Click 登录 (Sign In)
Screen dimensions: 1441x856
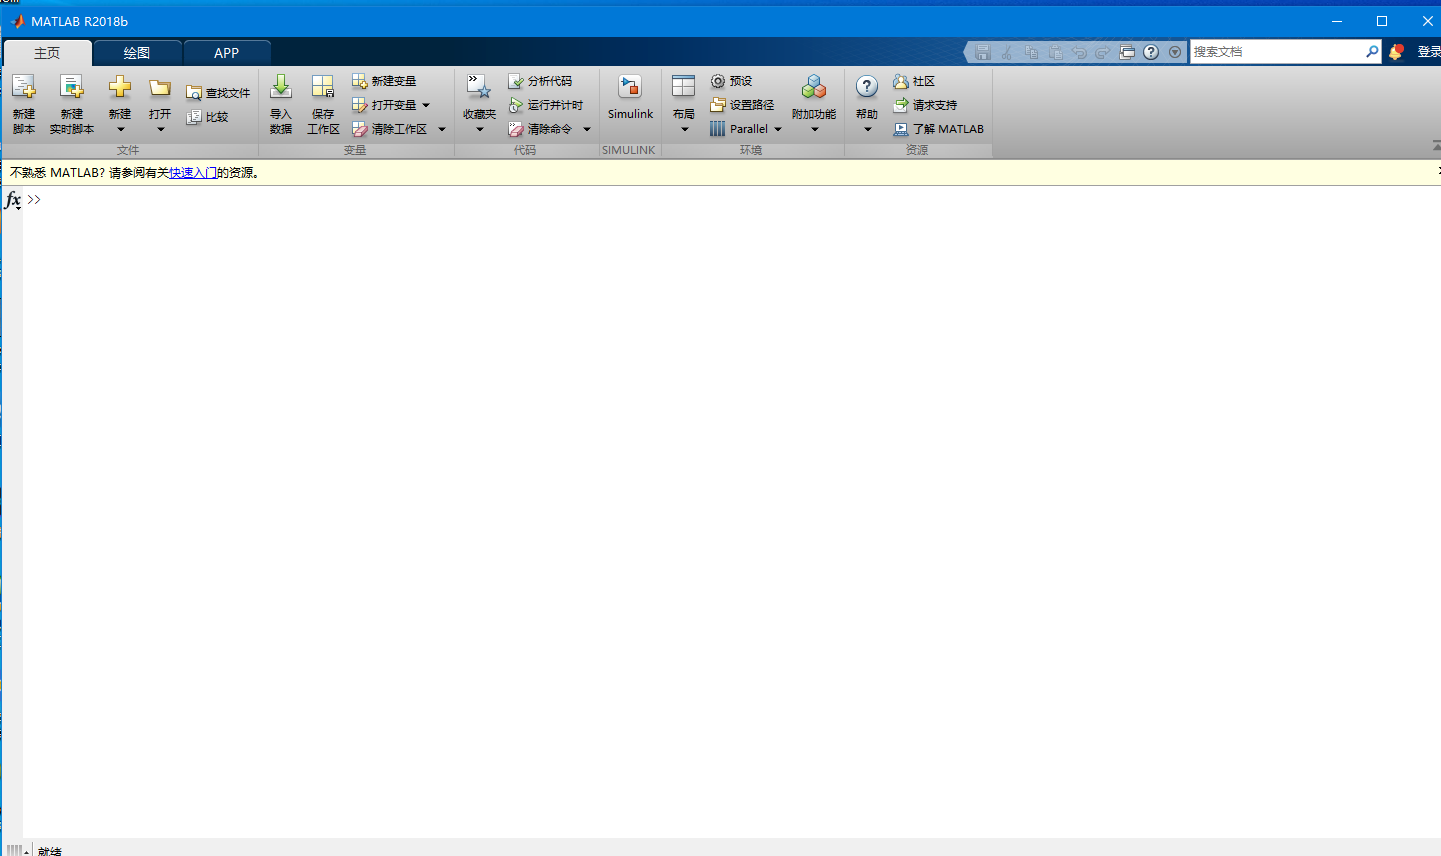click(1429, 52)
